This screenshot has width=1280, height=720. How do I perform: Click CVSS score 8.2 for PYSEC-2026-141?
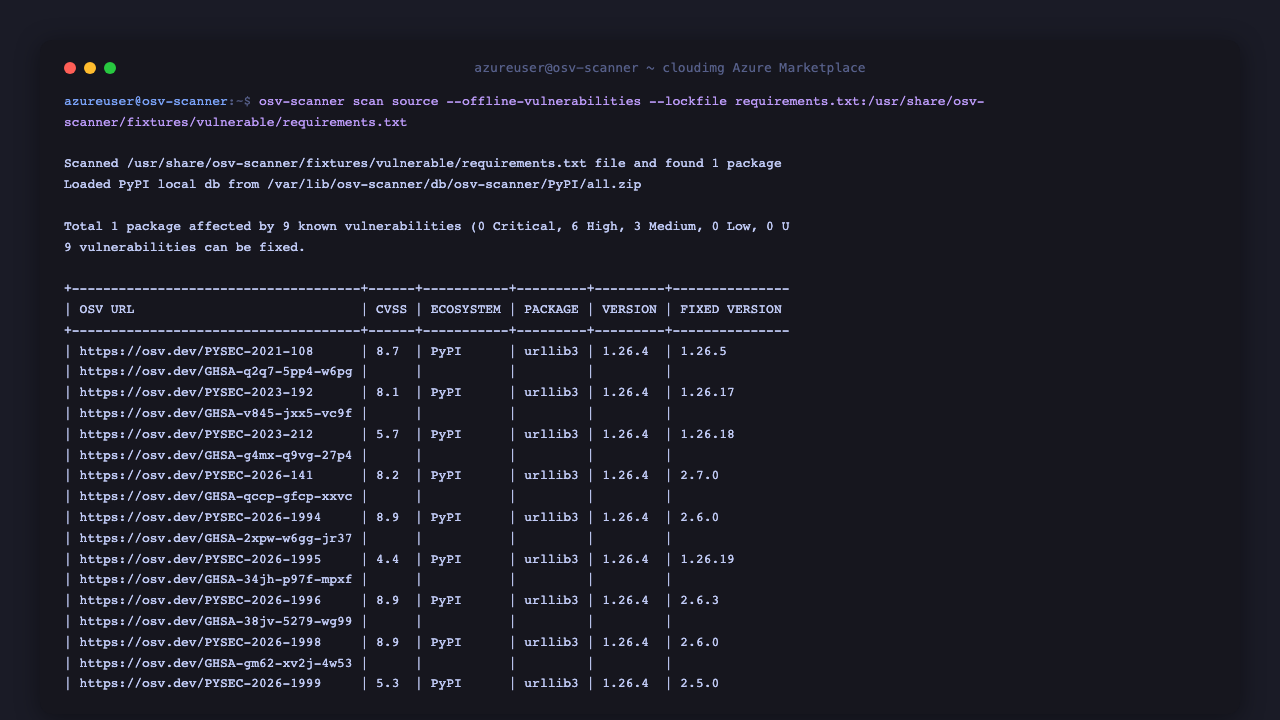(x=387, y=475)
